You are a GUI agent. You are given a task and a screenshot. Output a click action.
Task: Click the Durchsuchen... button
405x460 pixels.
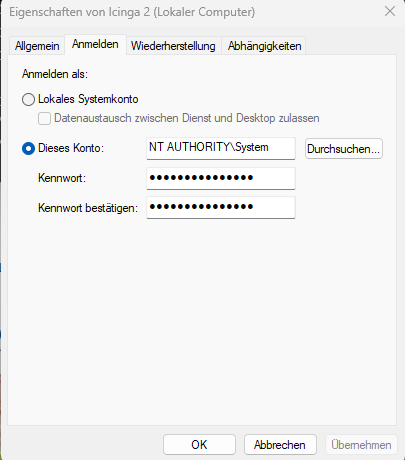[x=344, y=149]
